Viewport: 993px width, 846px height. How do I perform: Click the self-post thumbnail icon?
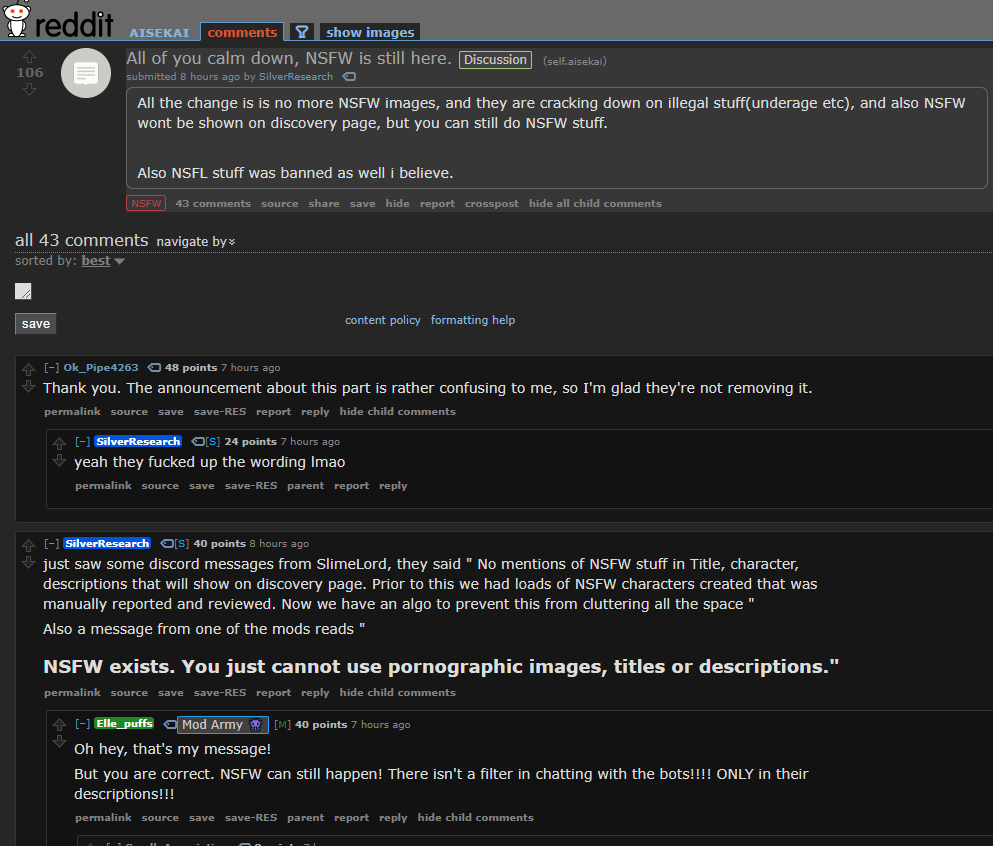pyautogui.click(x=86, y=73)
